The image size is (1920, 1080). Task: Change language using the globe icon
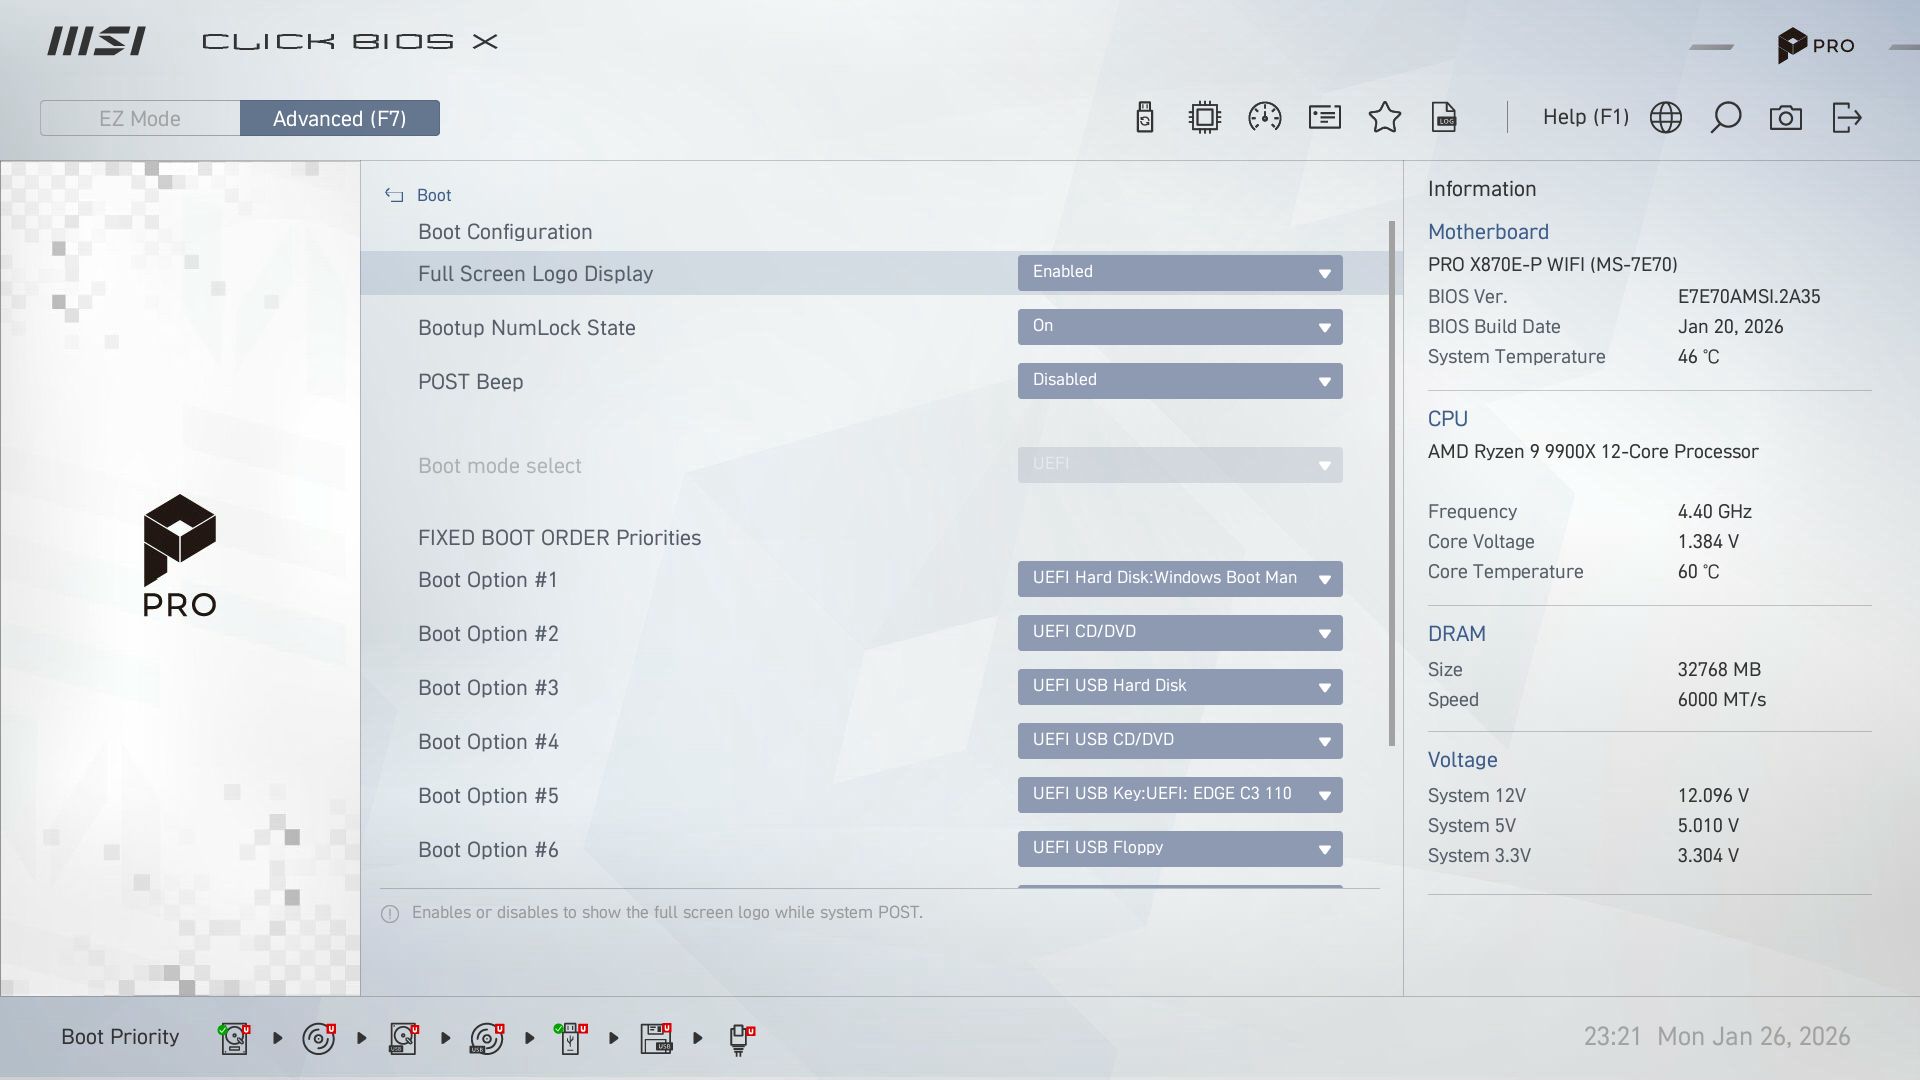pos(1667,117)
